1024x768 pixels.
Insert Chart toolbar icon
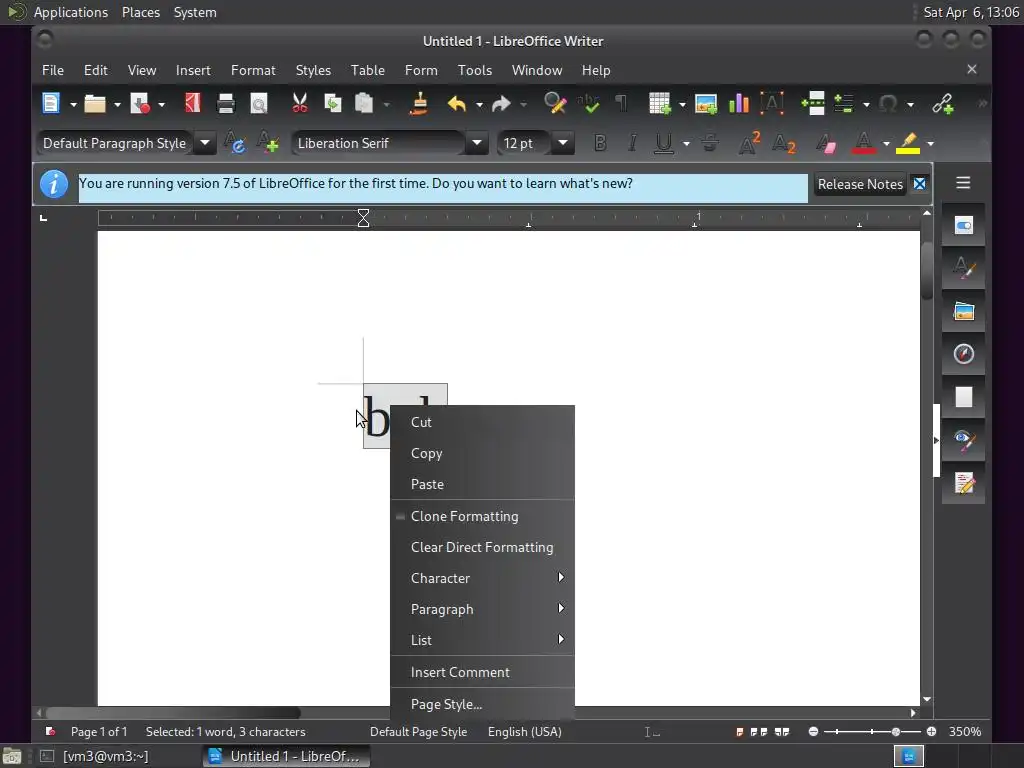tap(739, 104)
